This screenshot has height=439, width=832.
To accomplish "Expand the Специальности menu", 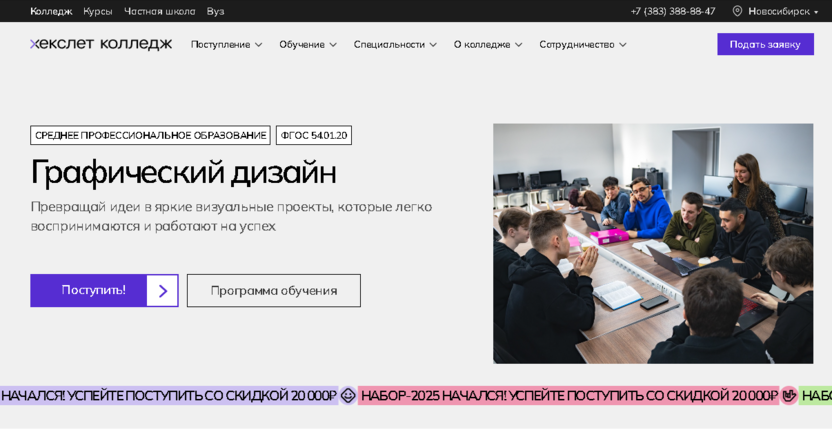I will tap(395, 45).
